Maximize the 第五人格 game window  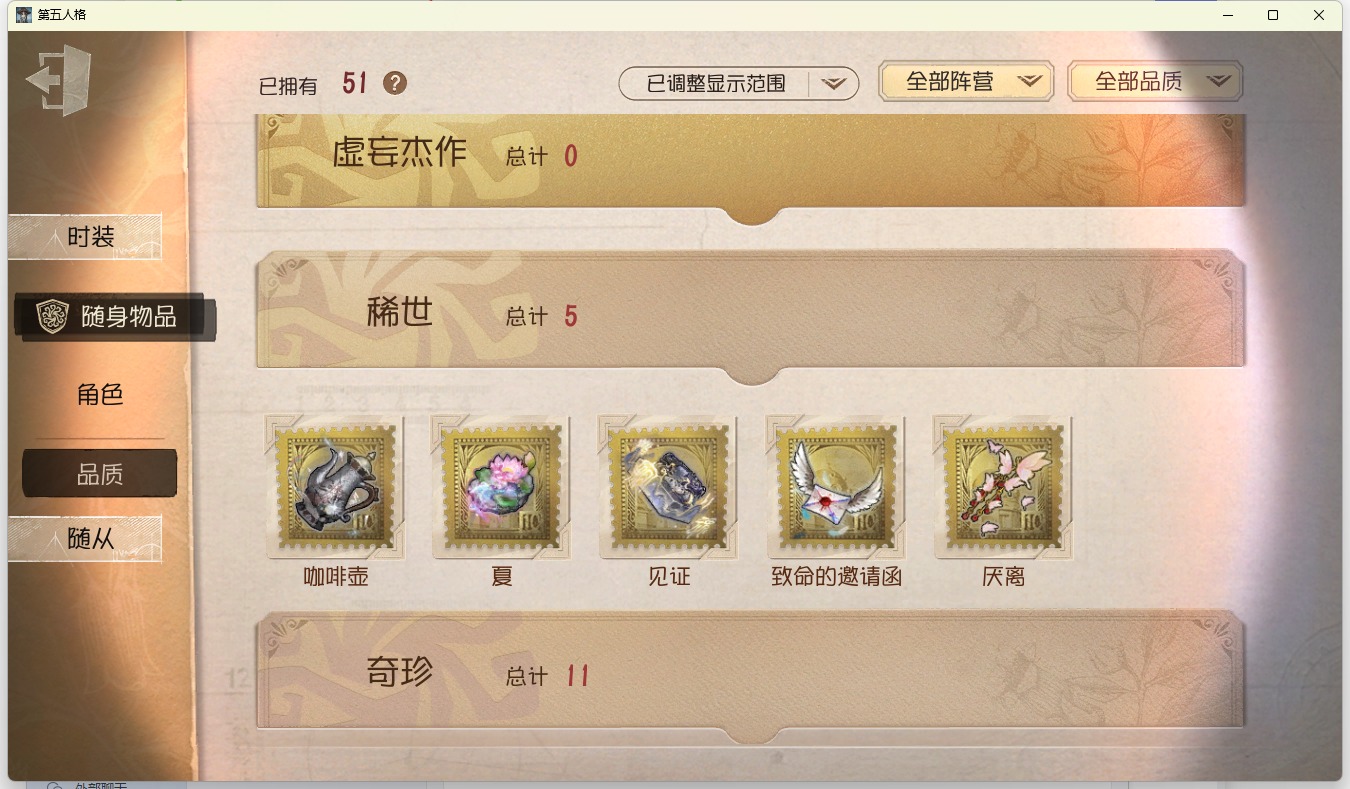(1273, 15)
